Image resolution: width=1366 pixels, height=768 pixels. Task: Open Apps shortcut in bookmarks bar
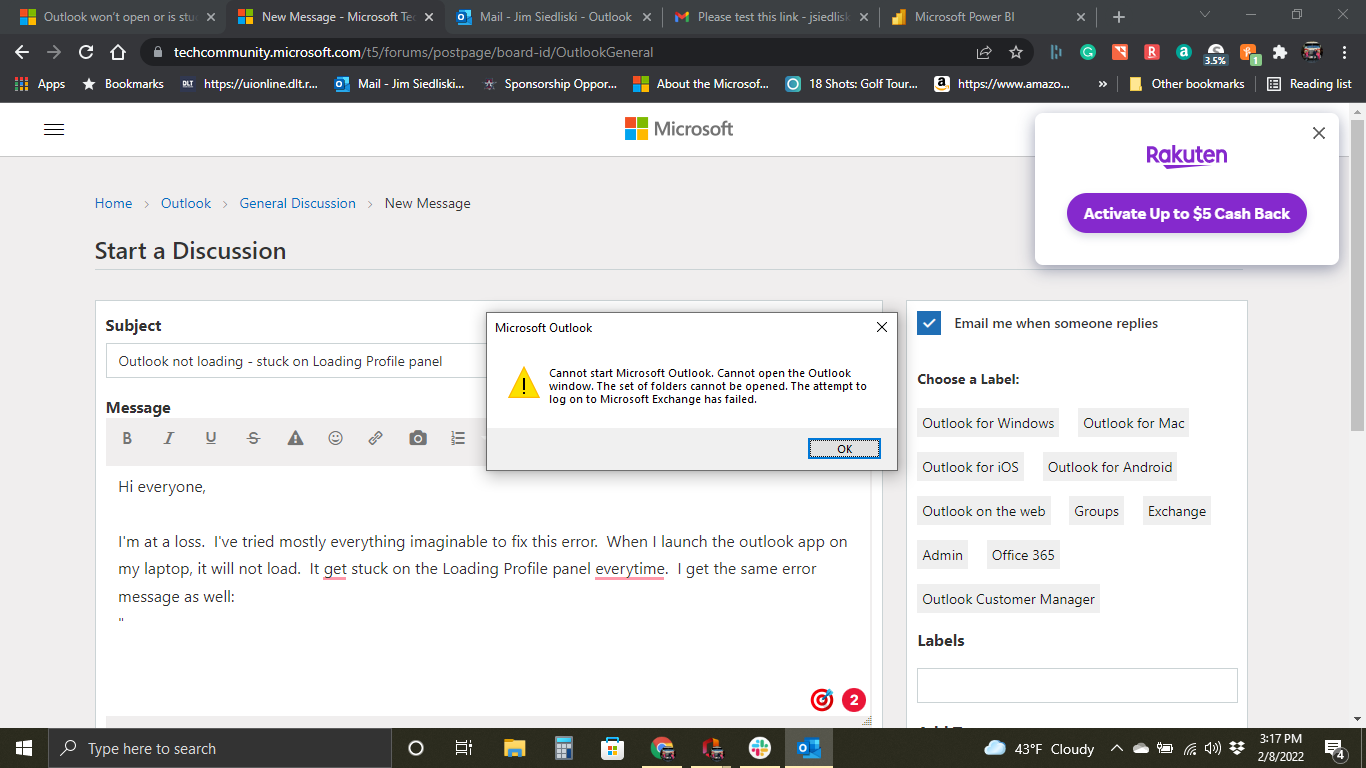click(40, 84)
